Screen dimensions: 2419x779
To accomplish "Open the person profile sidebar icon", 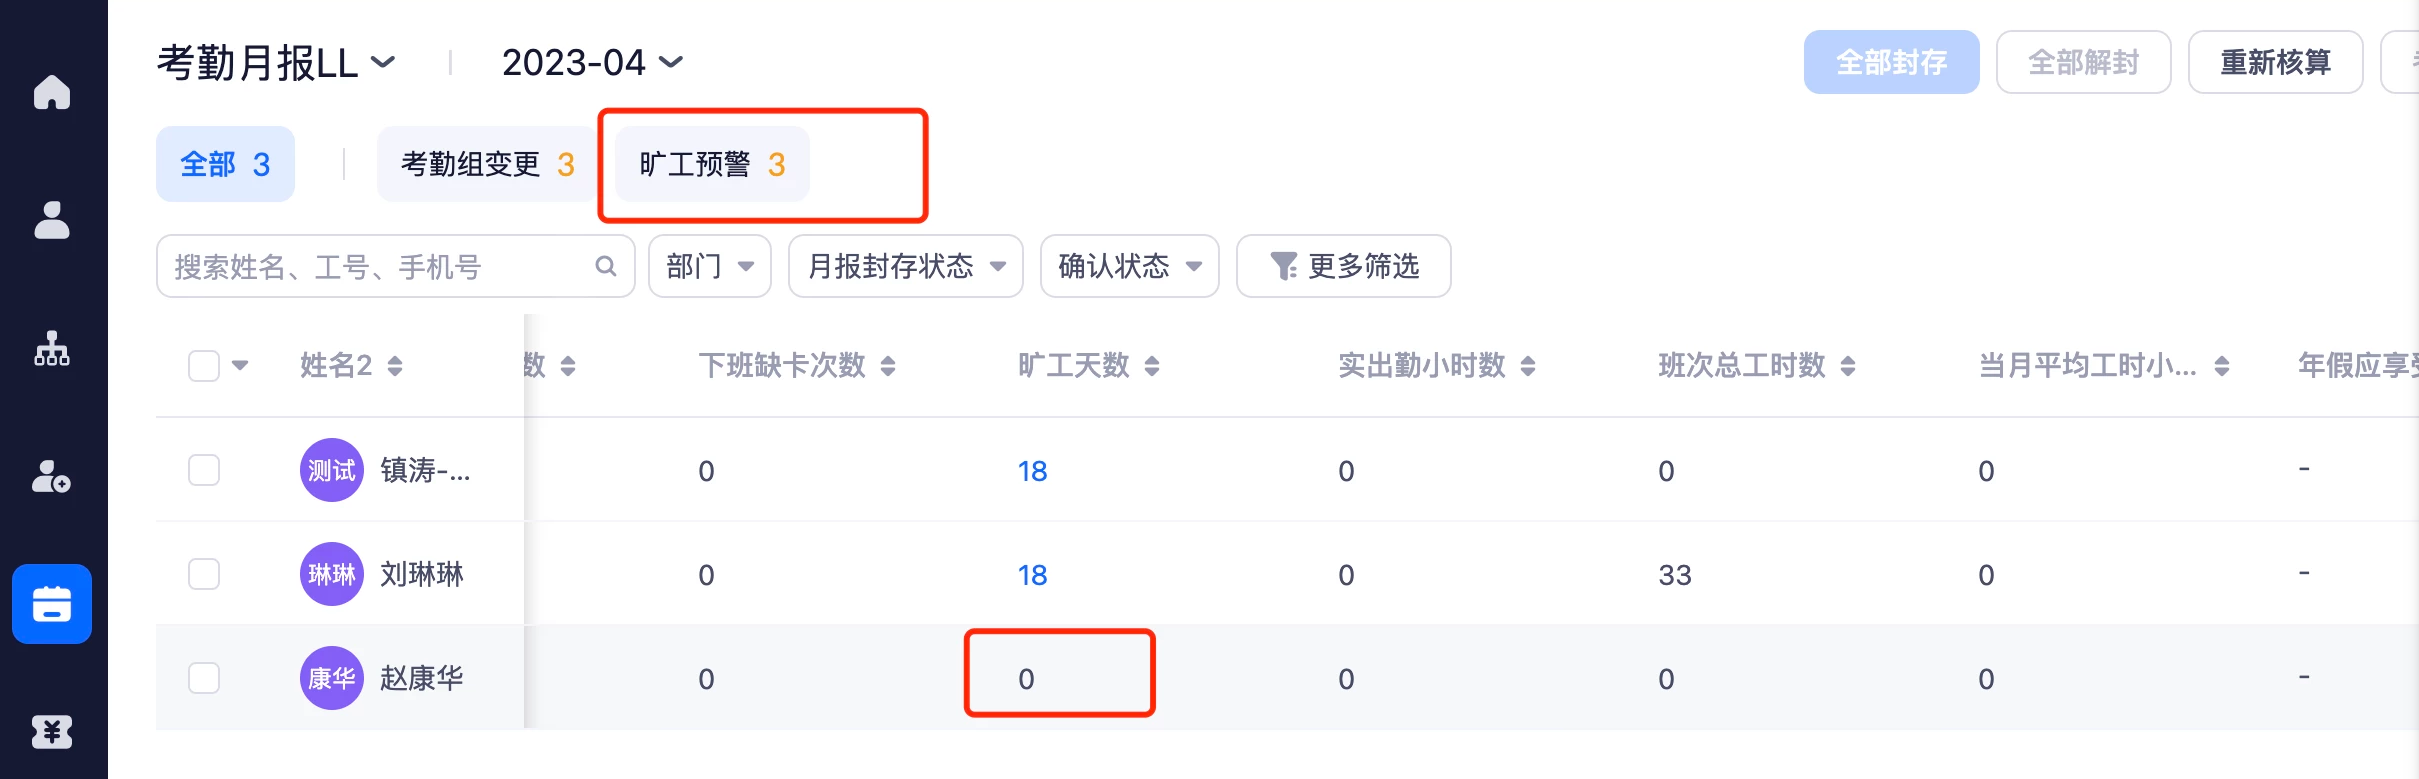I will pos(52,220).
